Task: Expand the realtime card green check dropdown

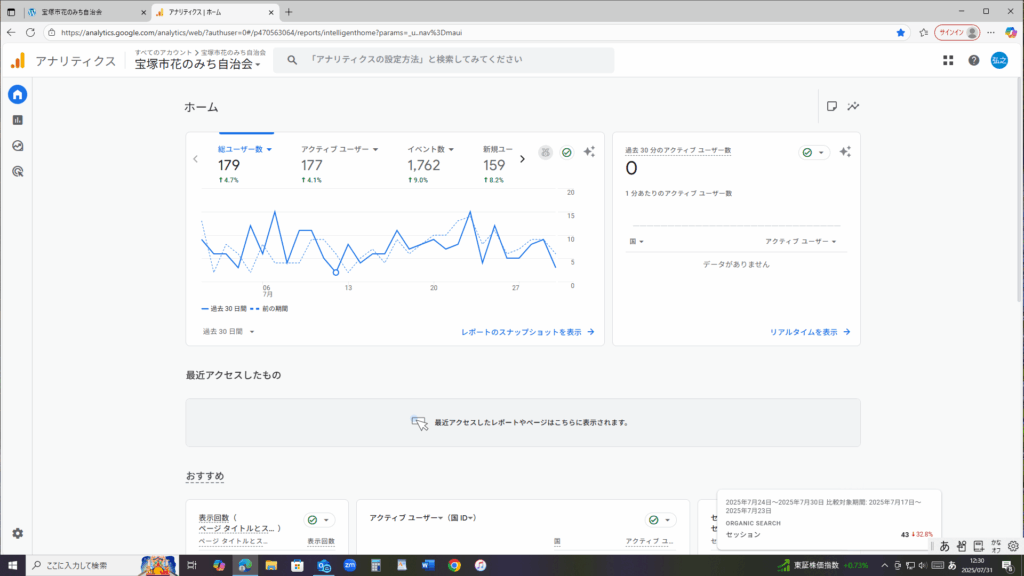Action: (814, 152)
